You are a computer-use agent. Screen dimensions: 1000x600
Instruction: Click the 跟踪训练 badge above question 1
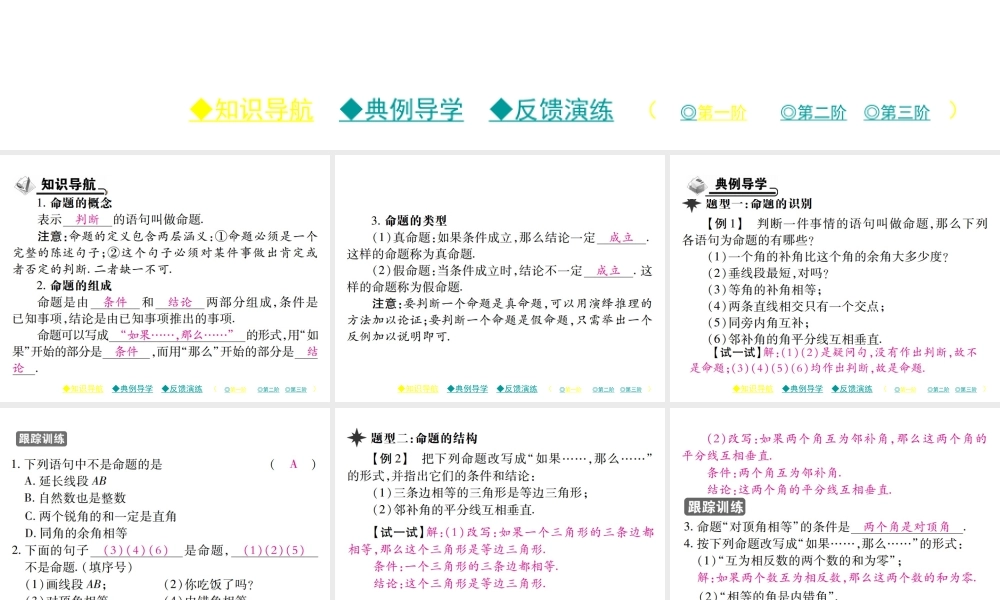click(41, 439)
